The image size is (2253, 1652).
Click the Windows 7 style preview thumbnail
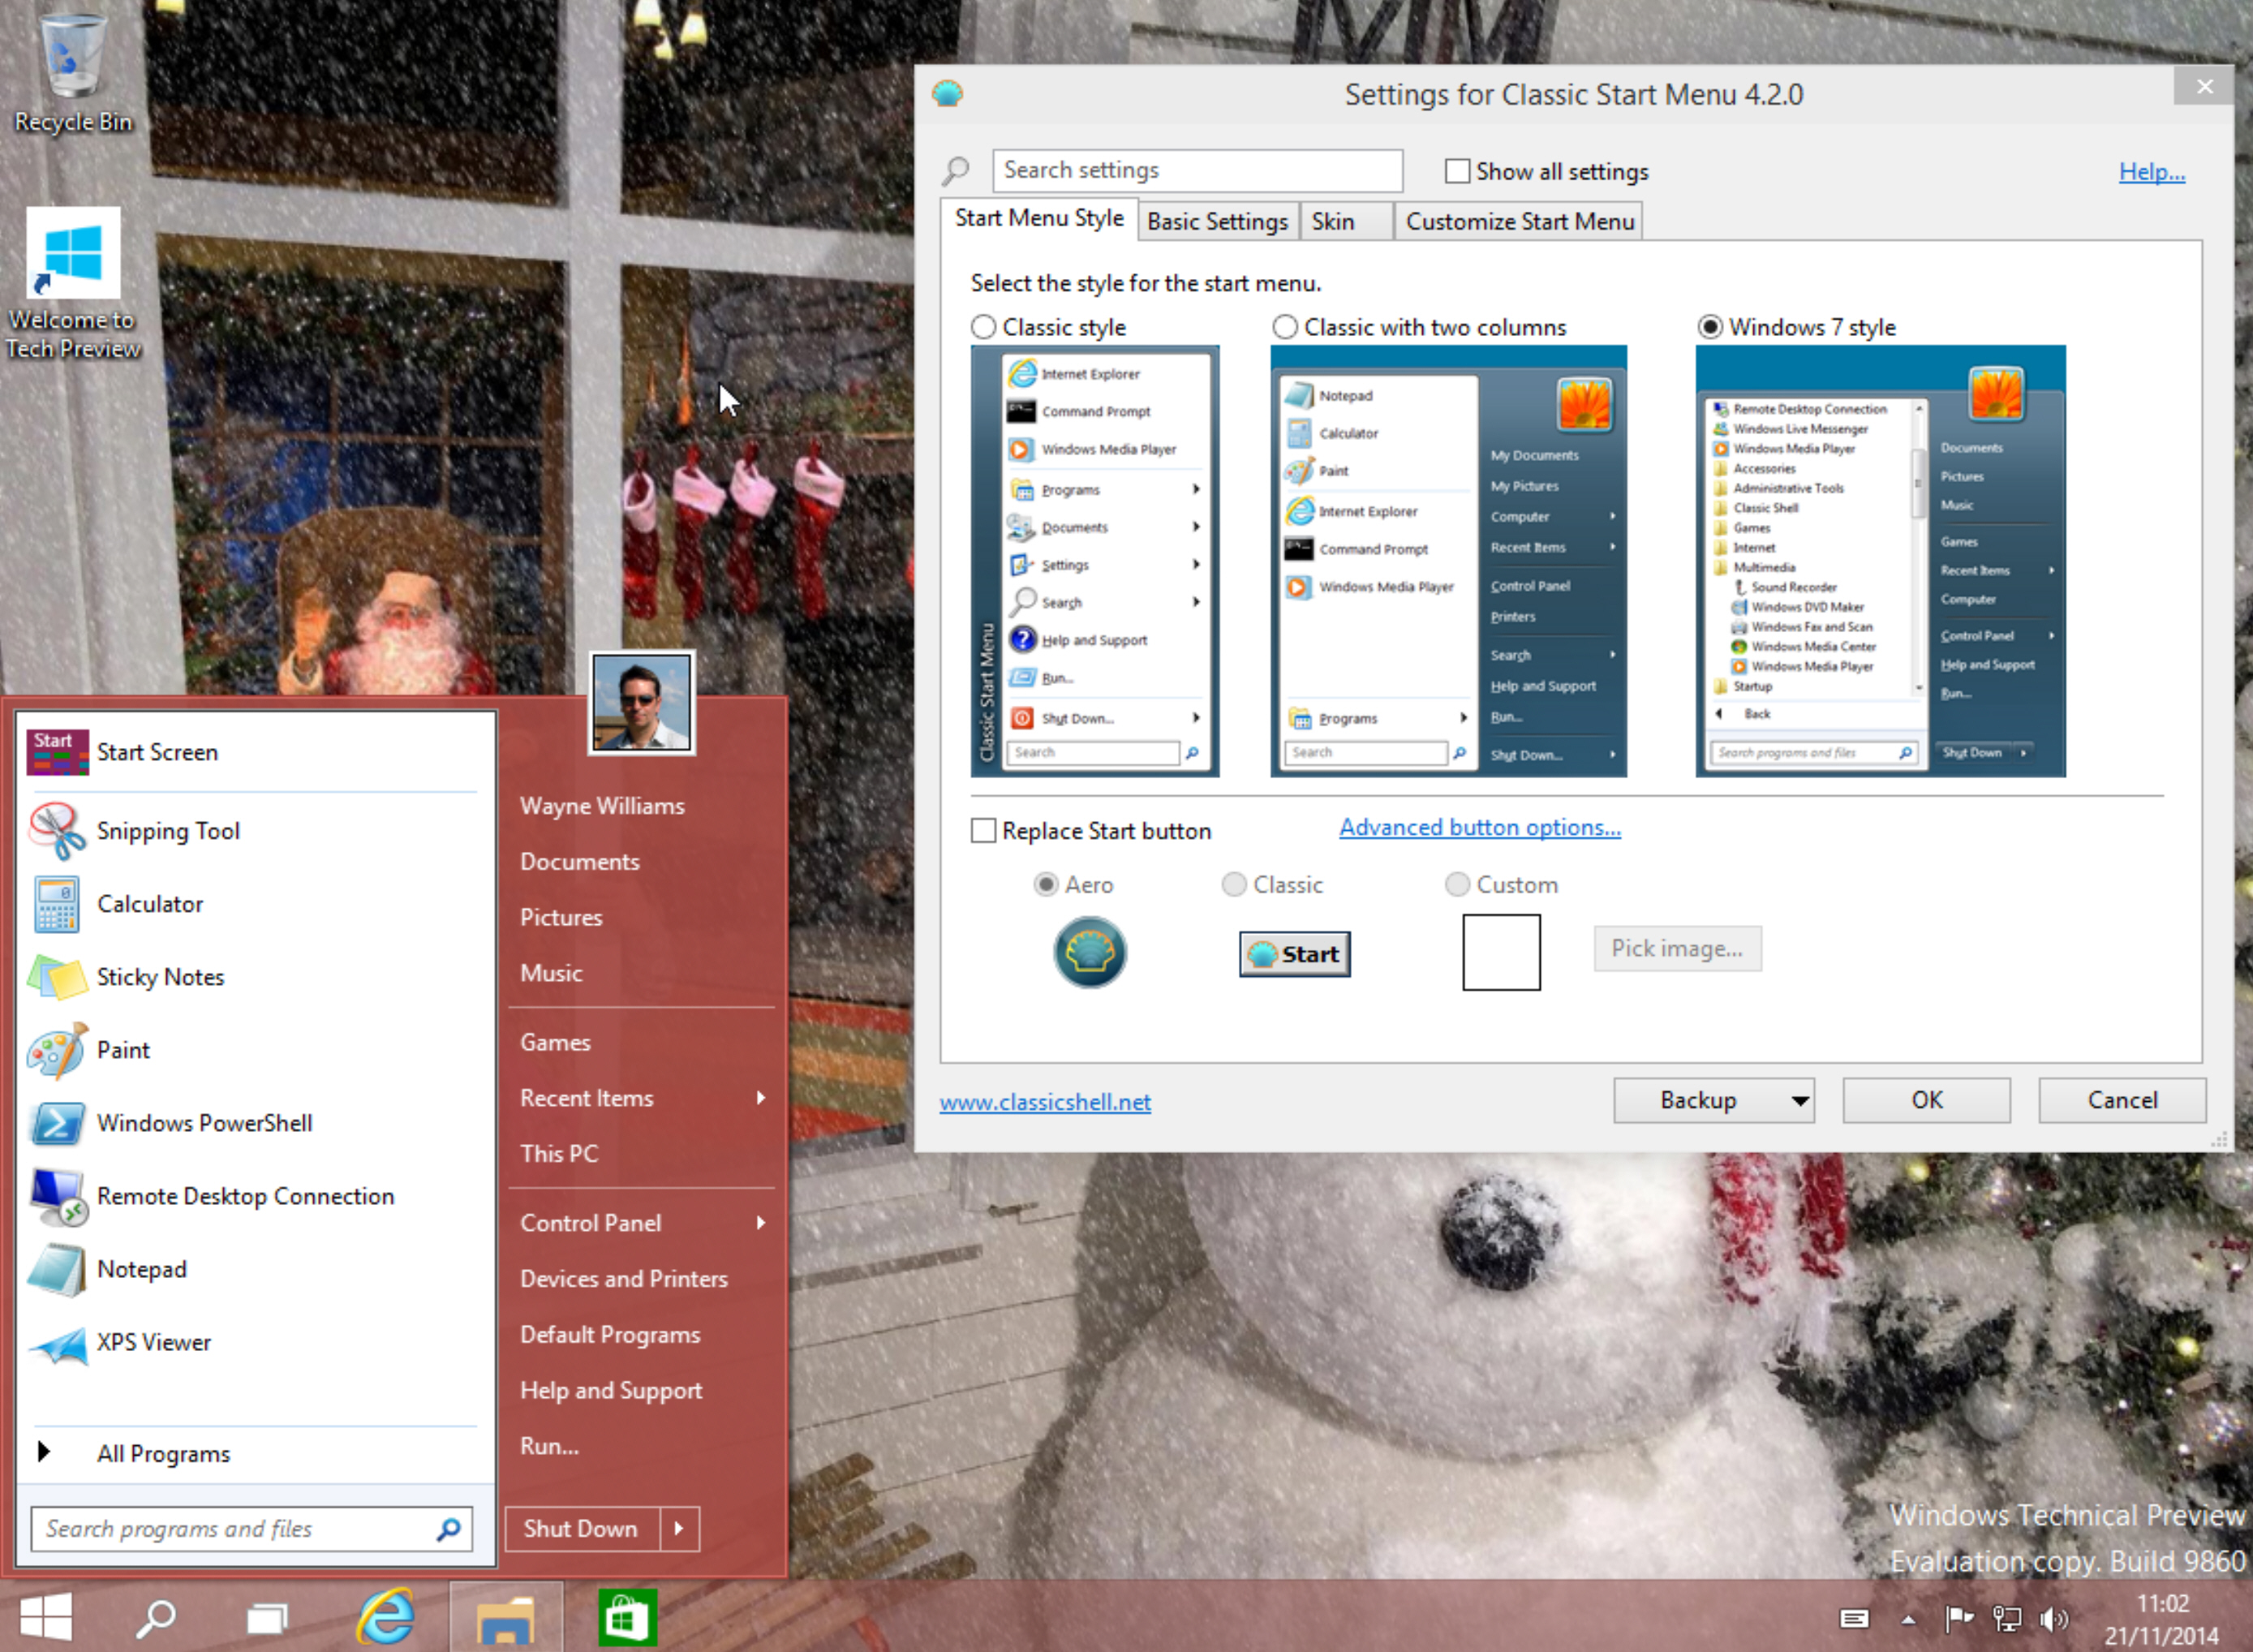(x=1881, y=560)
